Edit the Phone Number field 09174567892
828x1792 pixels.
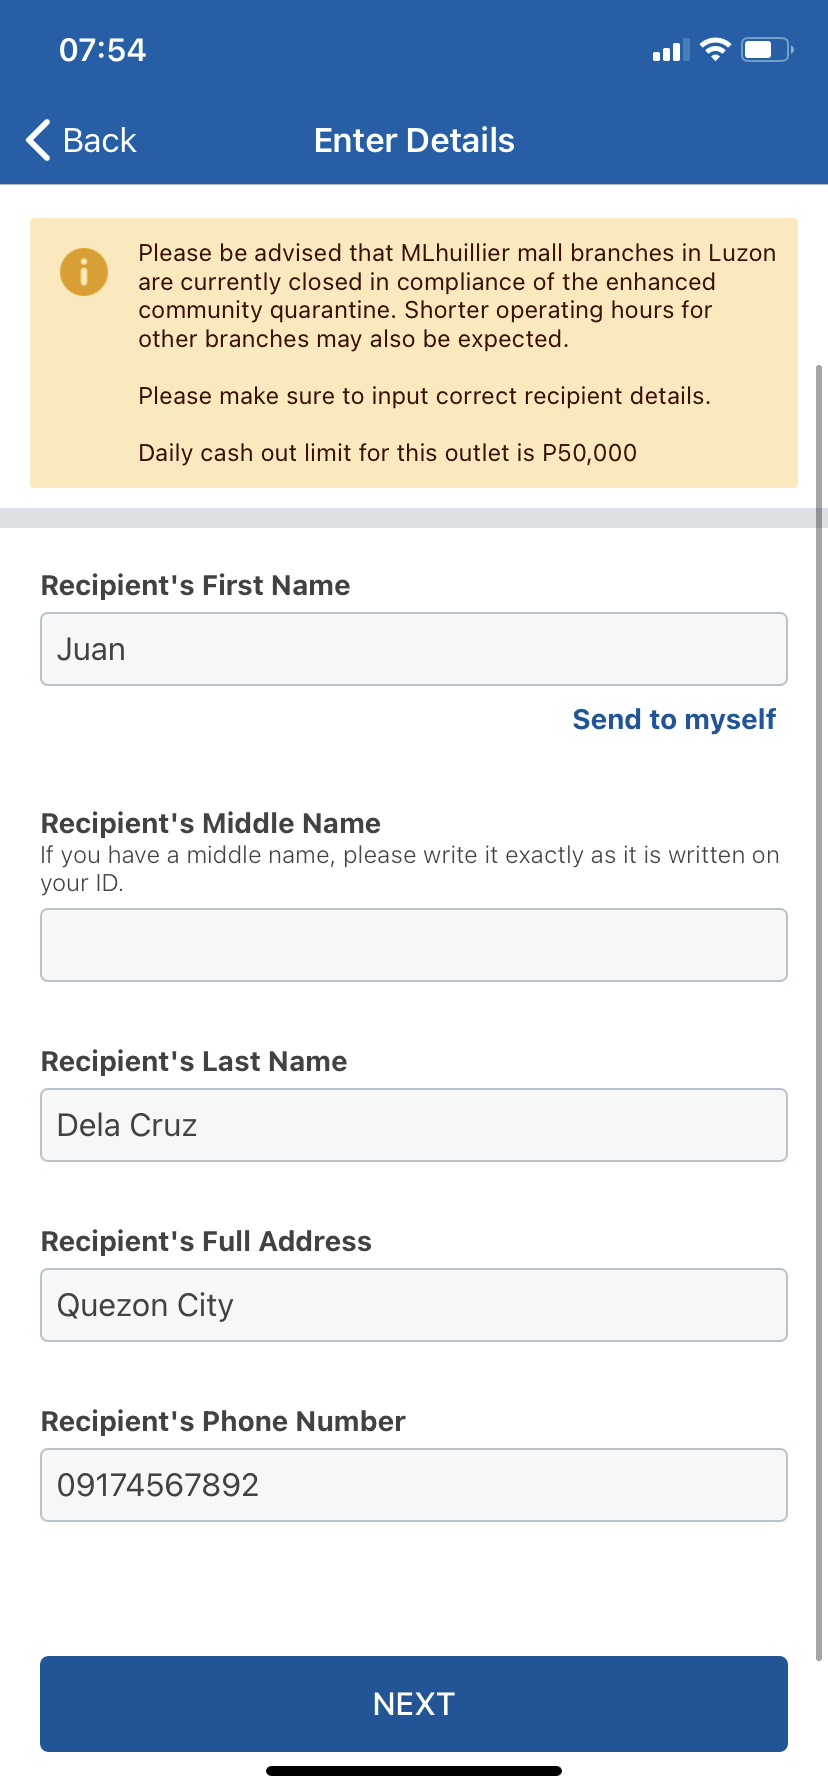pos(414,1485)
